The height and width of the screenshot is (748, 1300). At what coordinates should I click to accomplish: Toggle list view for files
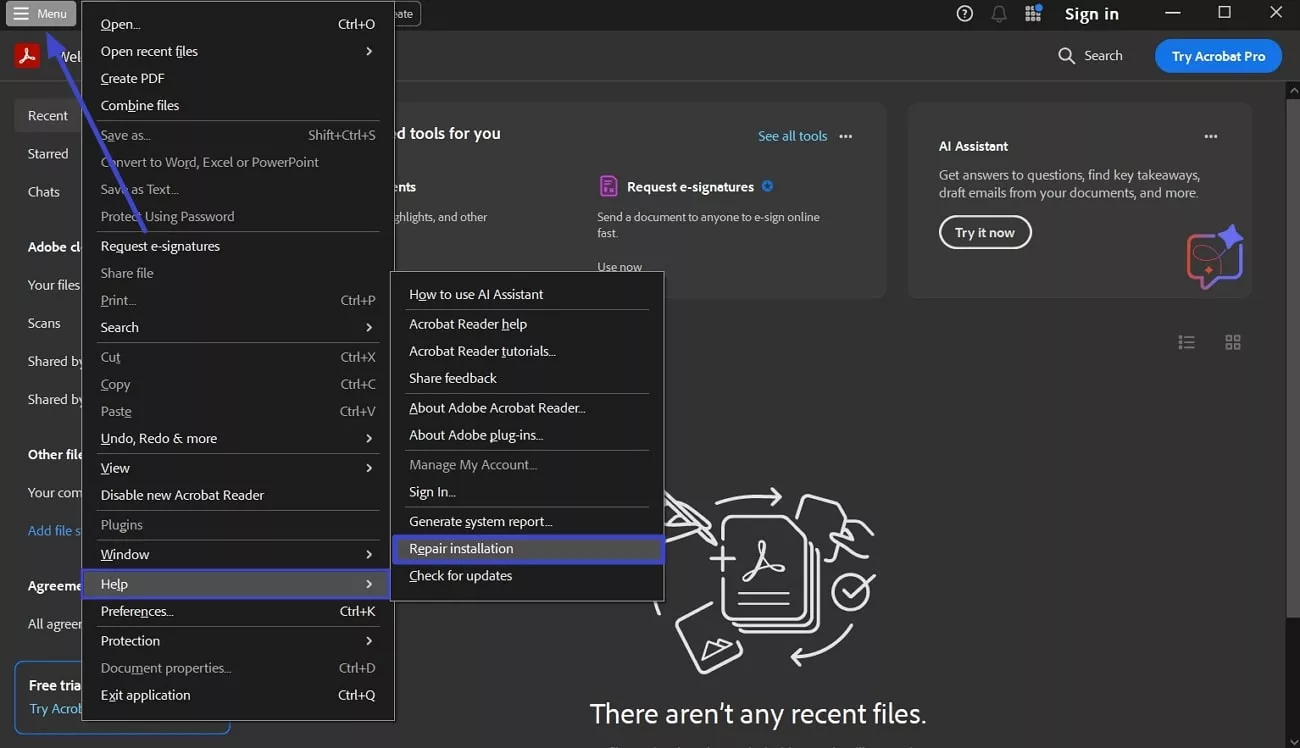[1186, 341]
